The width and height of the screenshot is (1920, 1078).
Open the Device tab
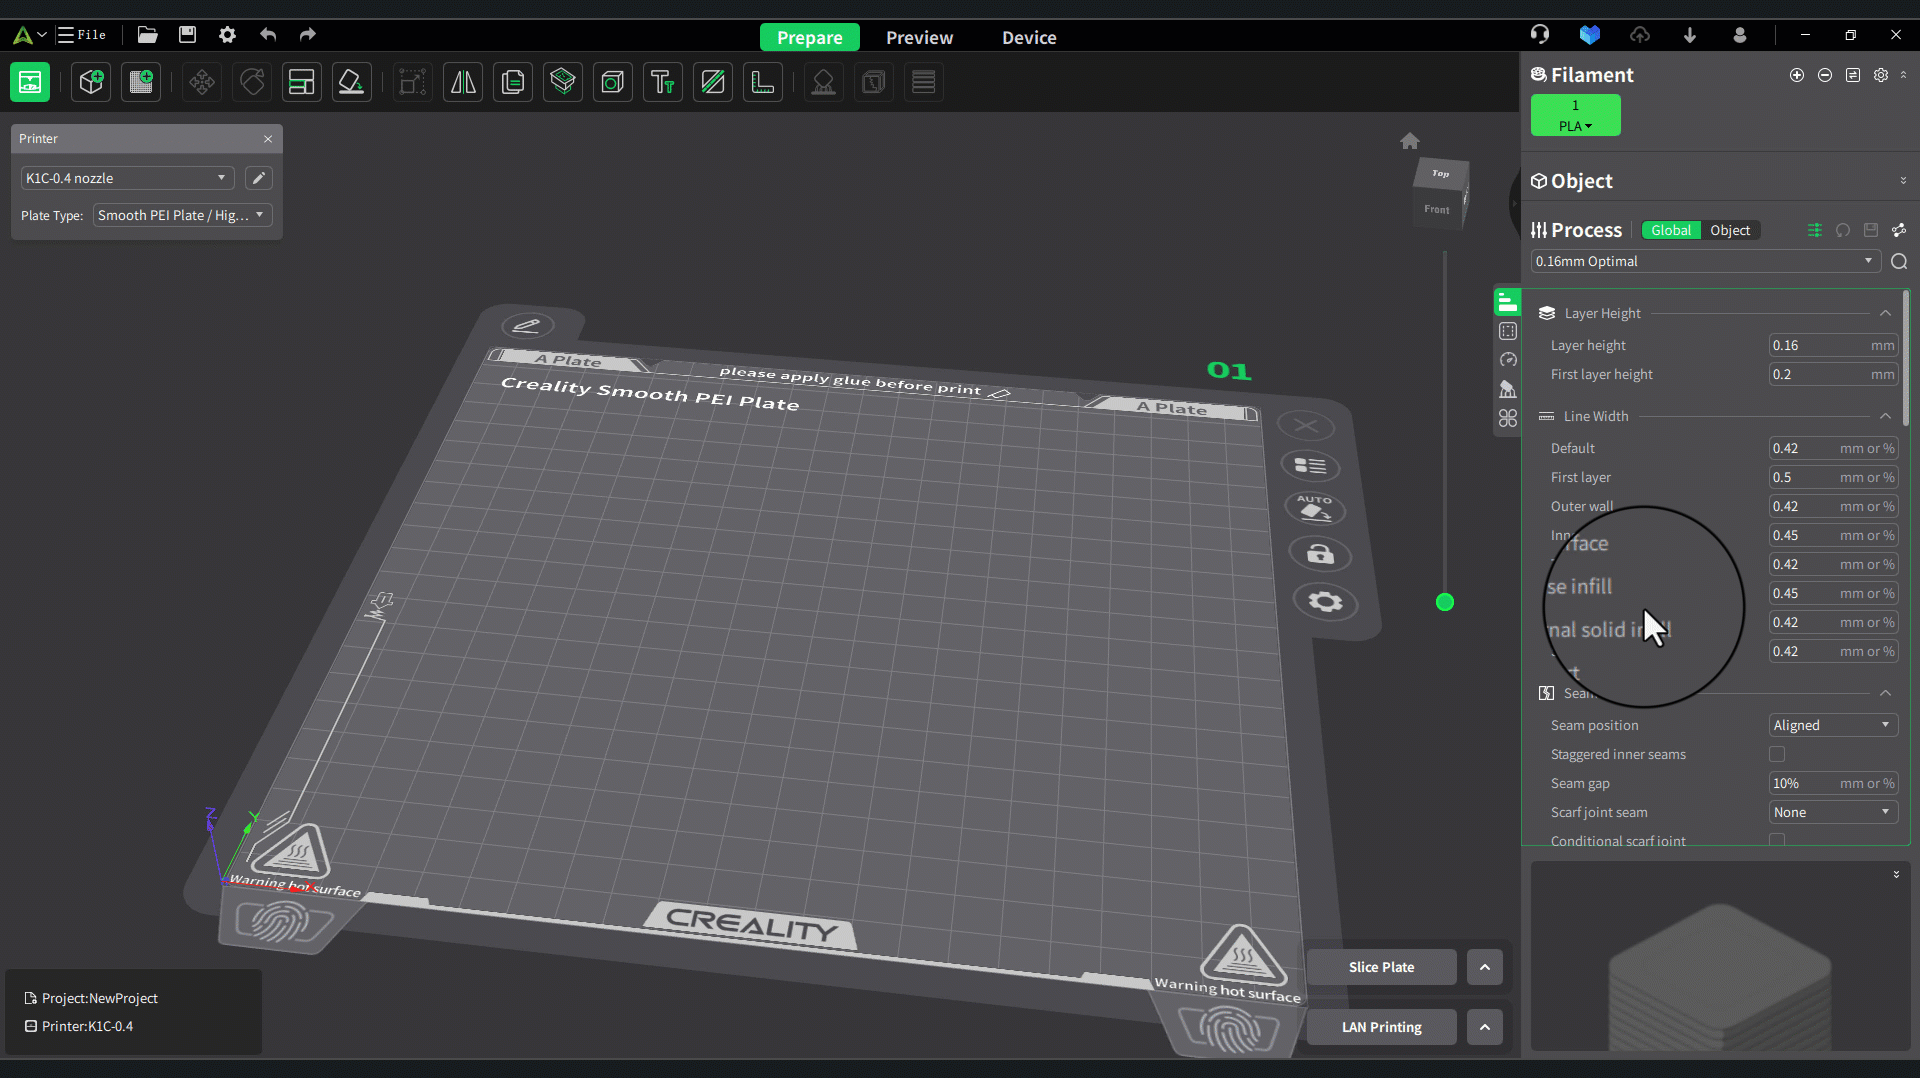pyautogui.click(x=1029, y=37)
